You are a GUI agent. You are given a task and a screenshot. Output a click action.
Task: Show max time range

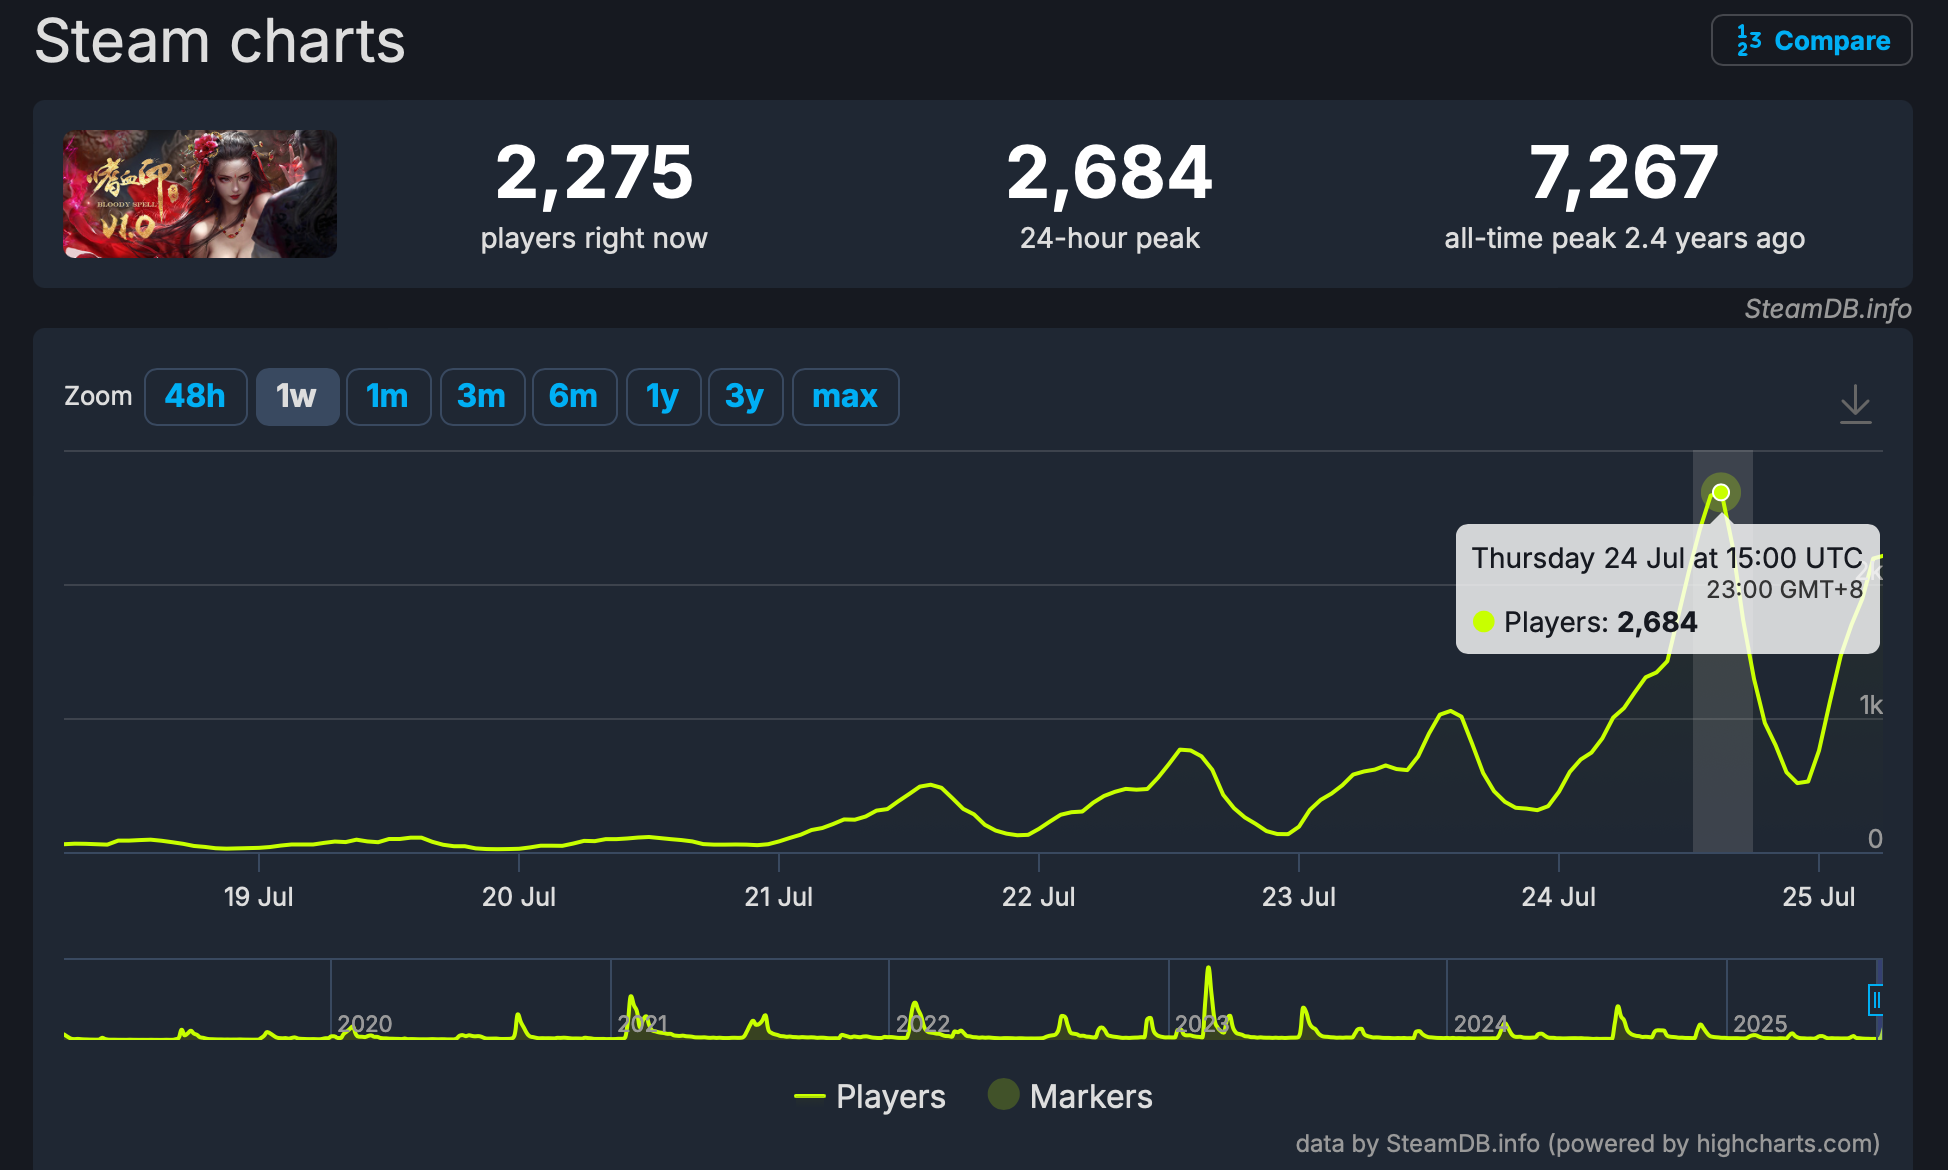coord(845,396)
